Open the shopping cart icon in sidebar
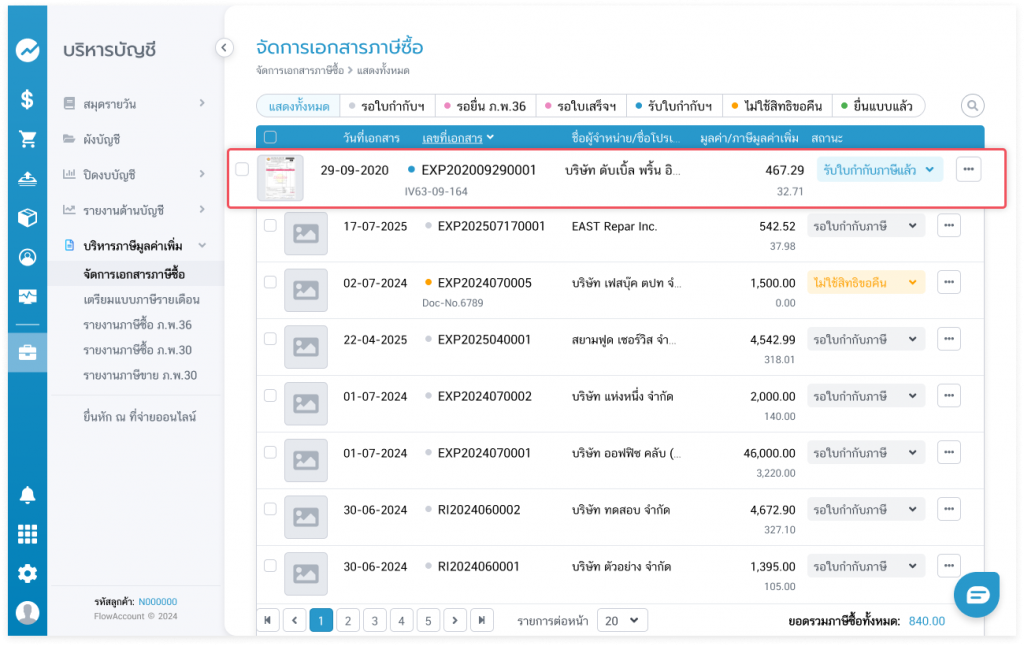This screenshot has height=646, width=1024. tap(27, 139)
